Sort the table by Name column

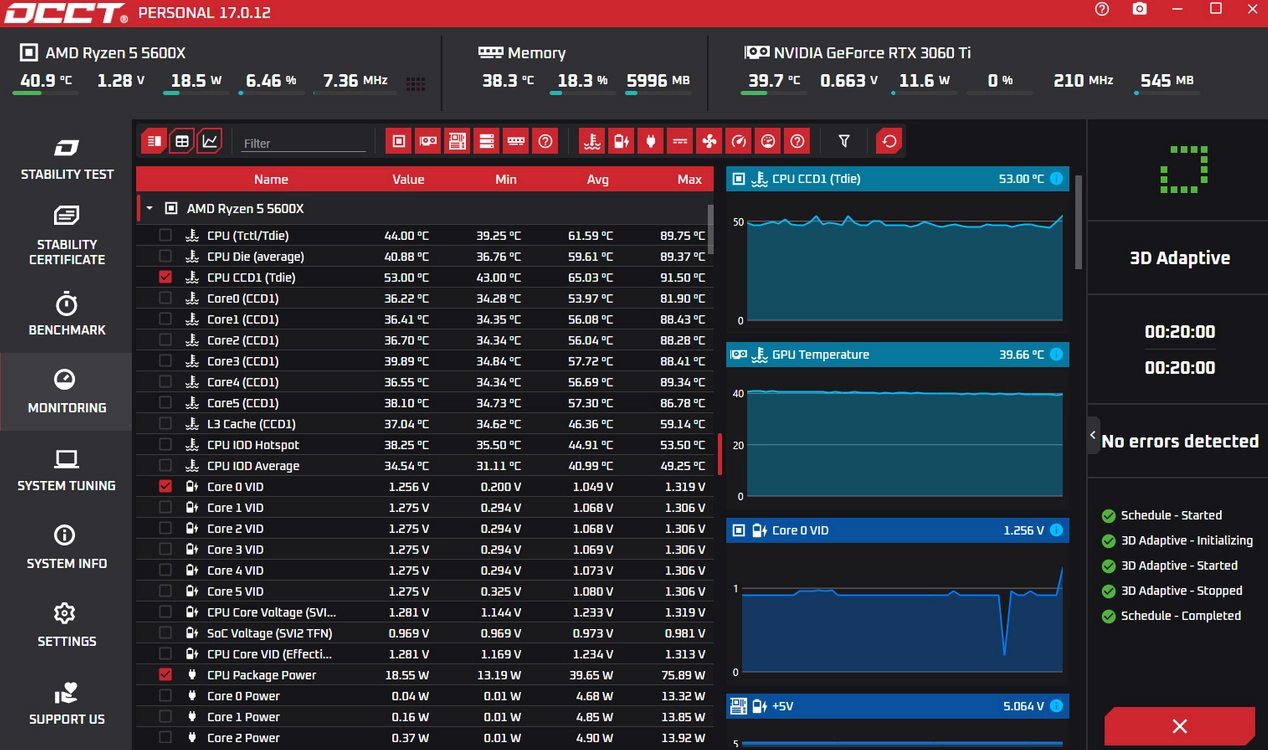[x=271, y=180]
